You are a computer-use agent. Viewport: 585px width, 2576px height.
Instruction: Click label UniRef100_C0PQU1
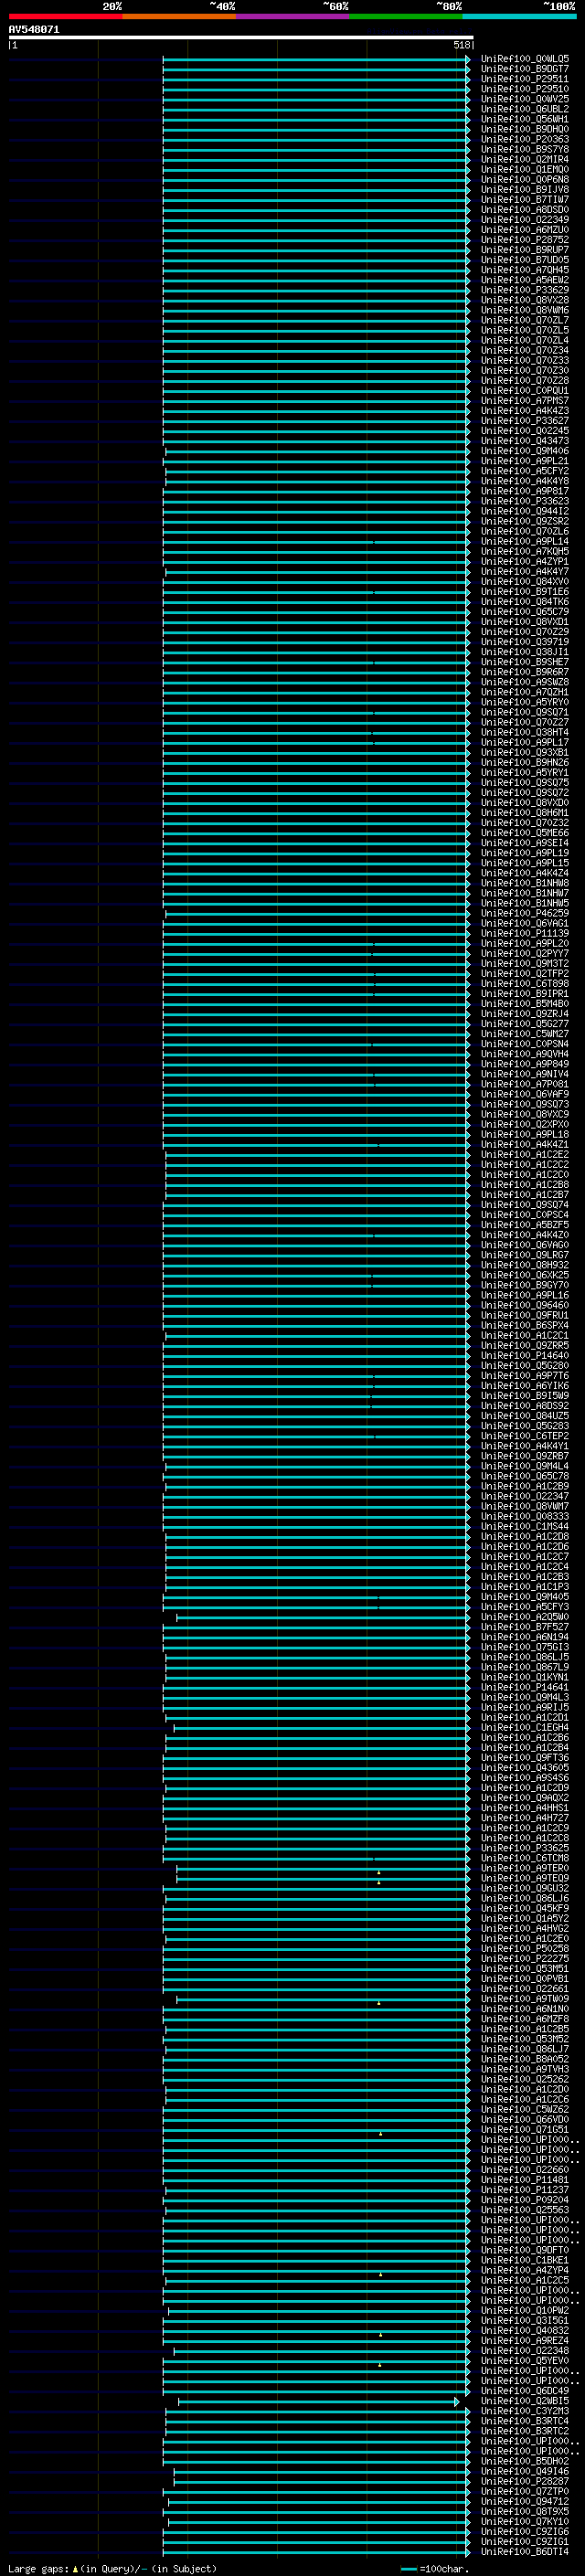pos(524,390)
